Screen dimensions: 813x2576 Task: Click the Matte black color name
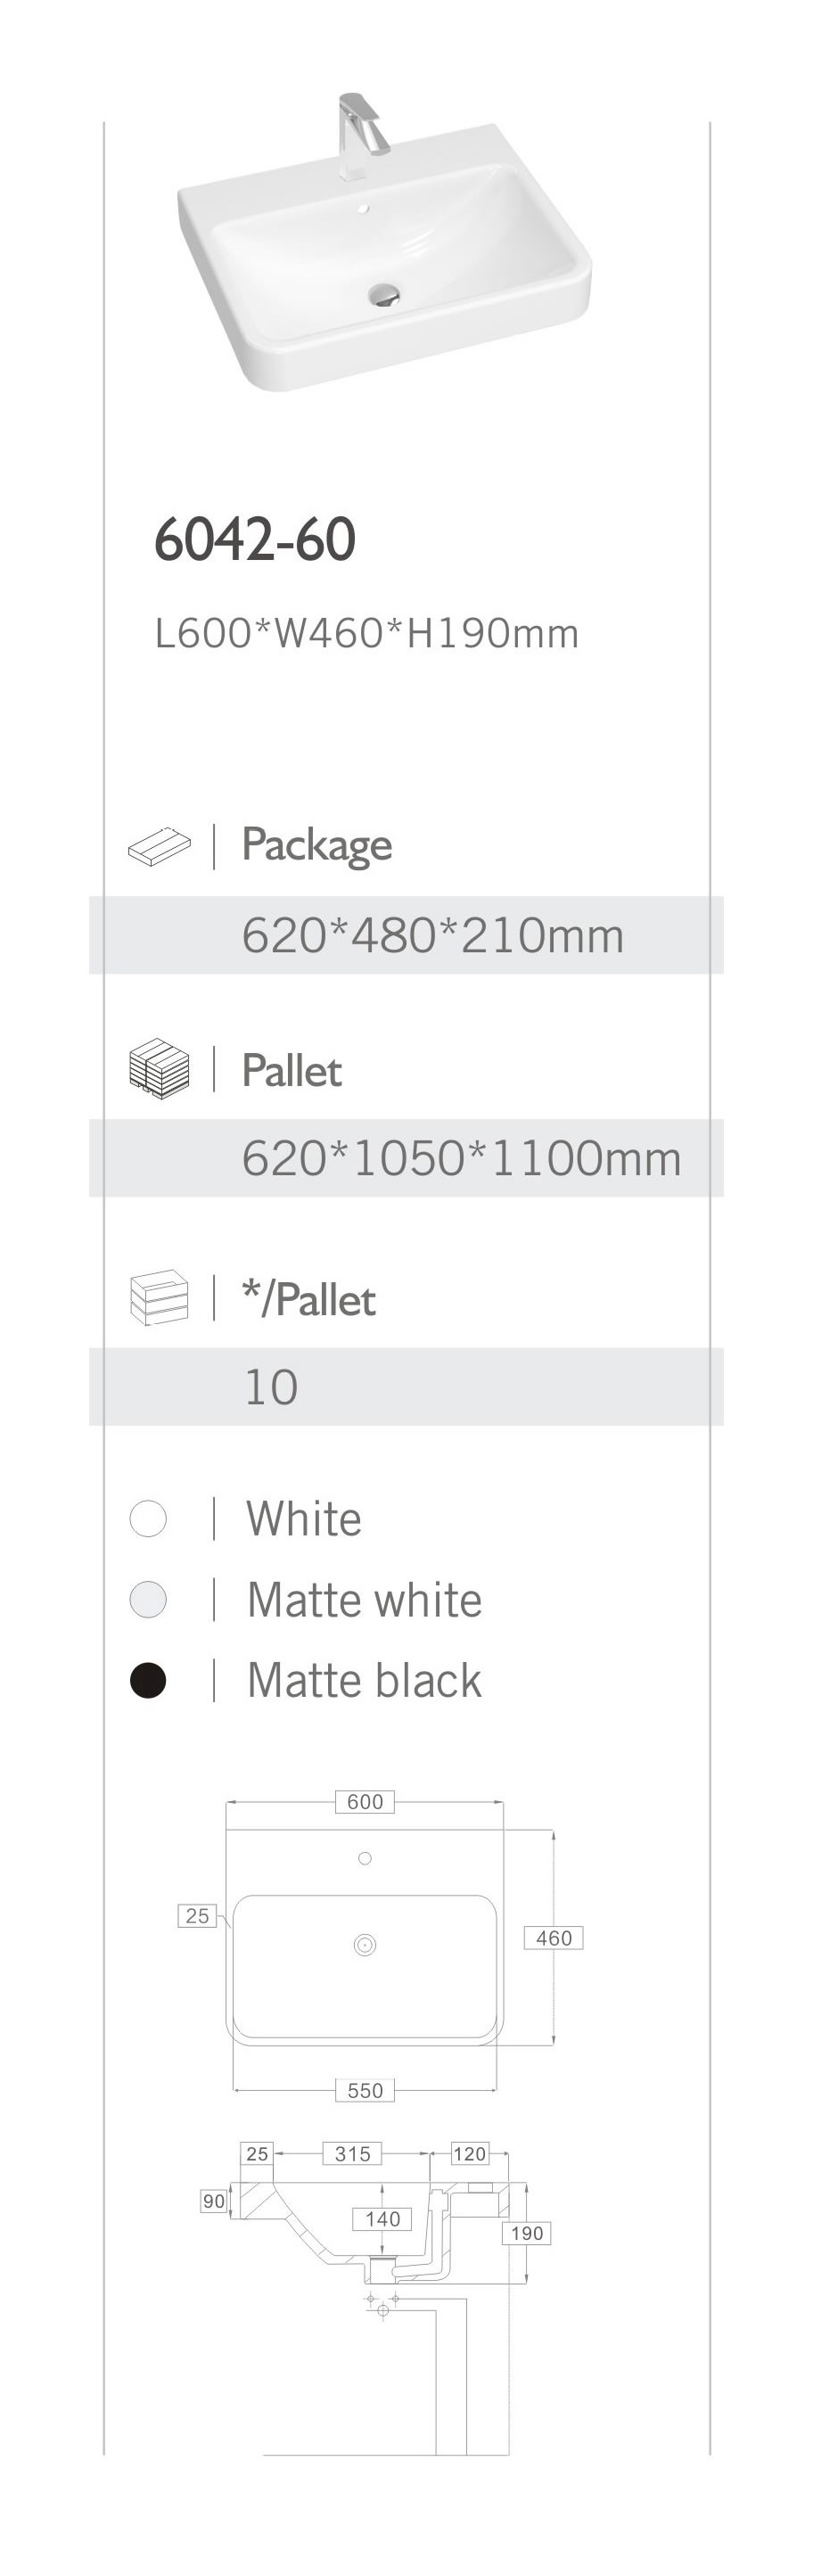point(364,1680)
